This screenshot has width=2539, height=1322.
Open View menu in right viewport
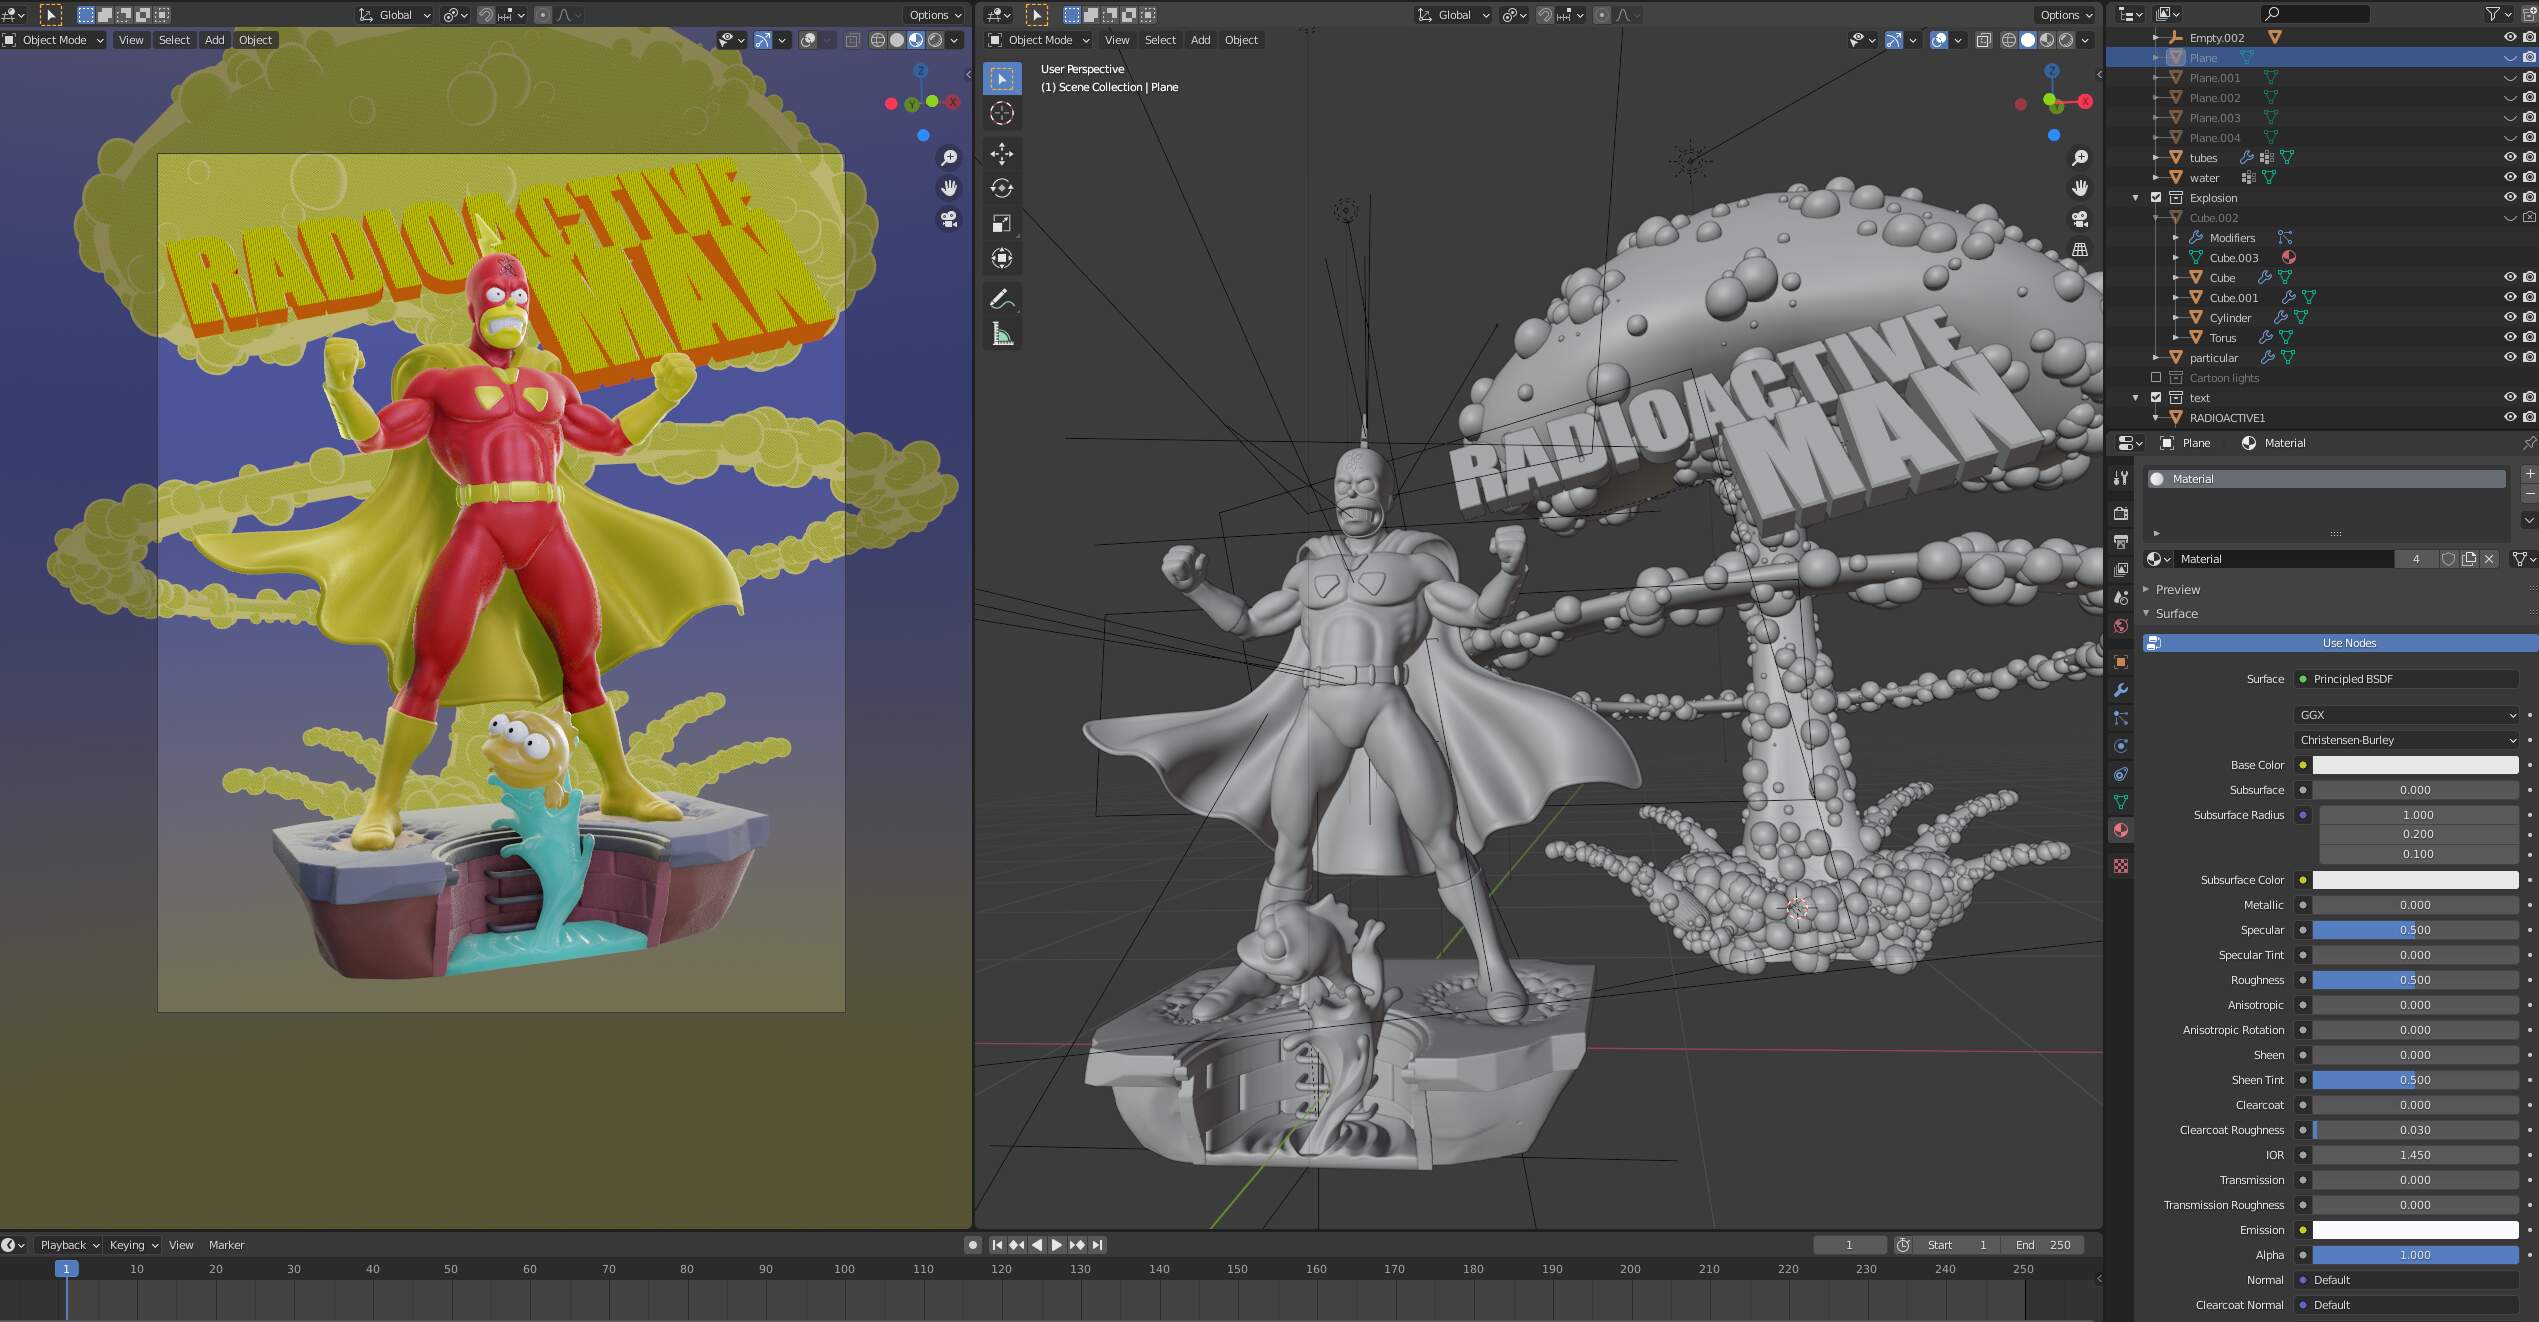tap(1117, 40)
